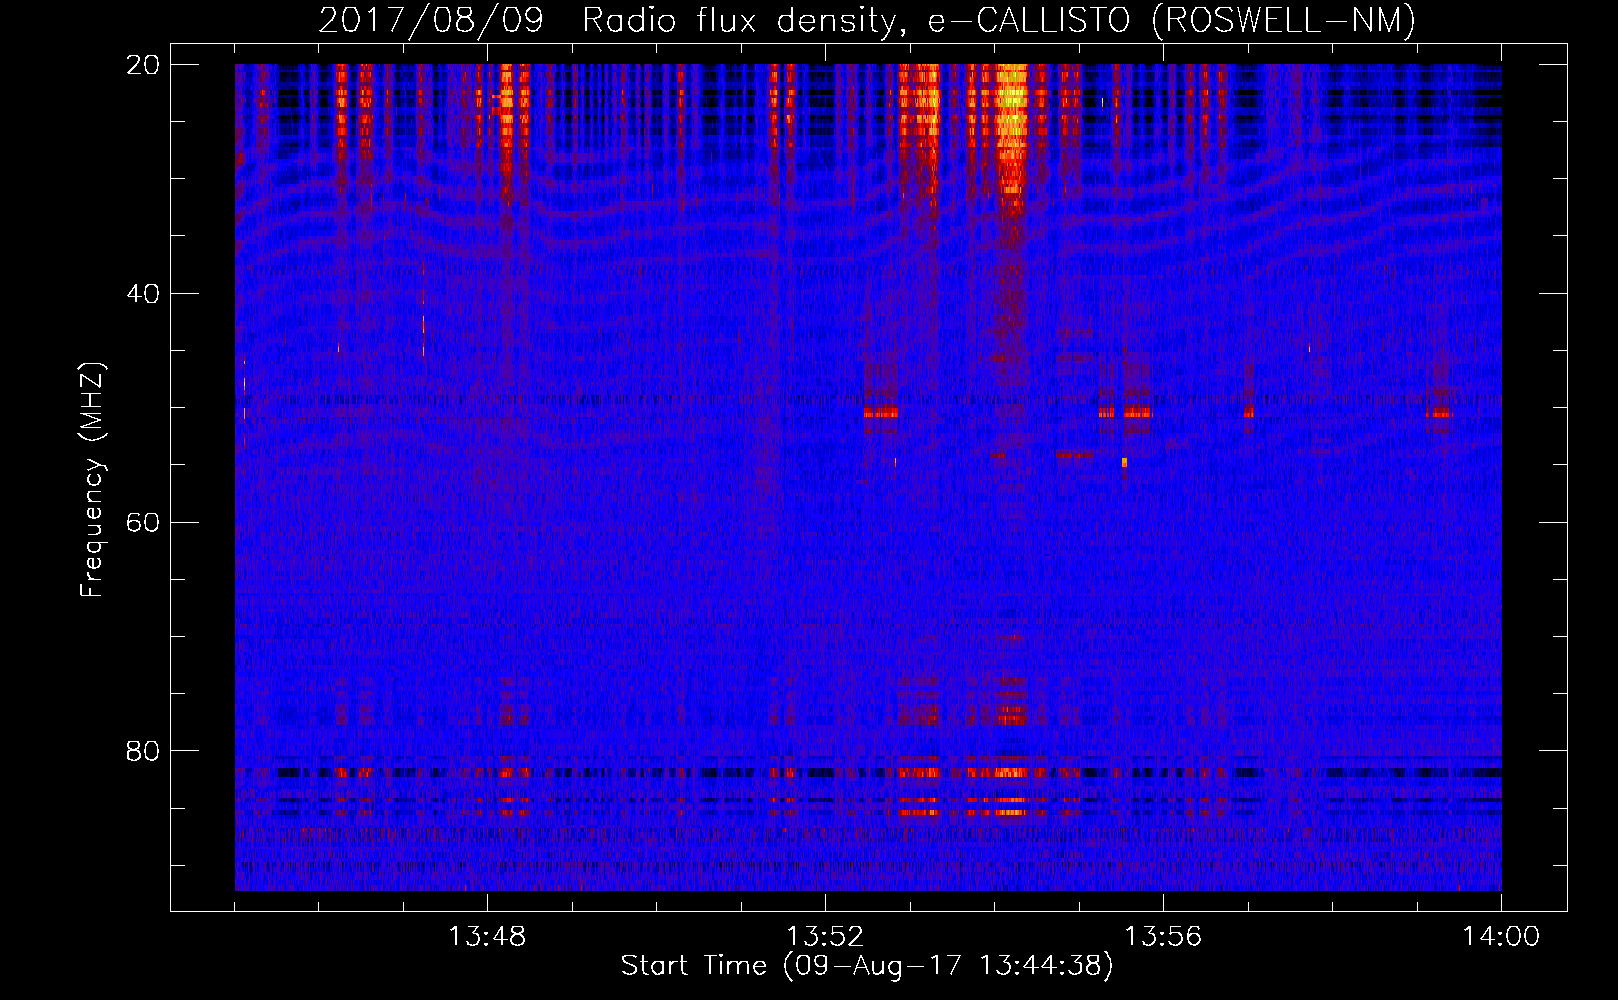Click the plot title 'Radio flux density, e-CALLISTO (ROSWELL-NM)'

pyautogui.click(x=999, y=20)
